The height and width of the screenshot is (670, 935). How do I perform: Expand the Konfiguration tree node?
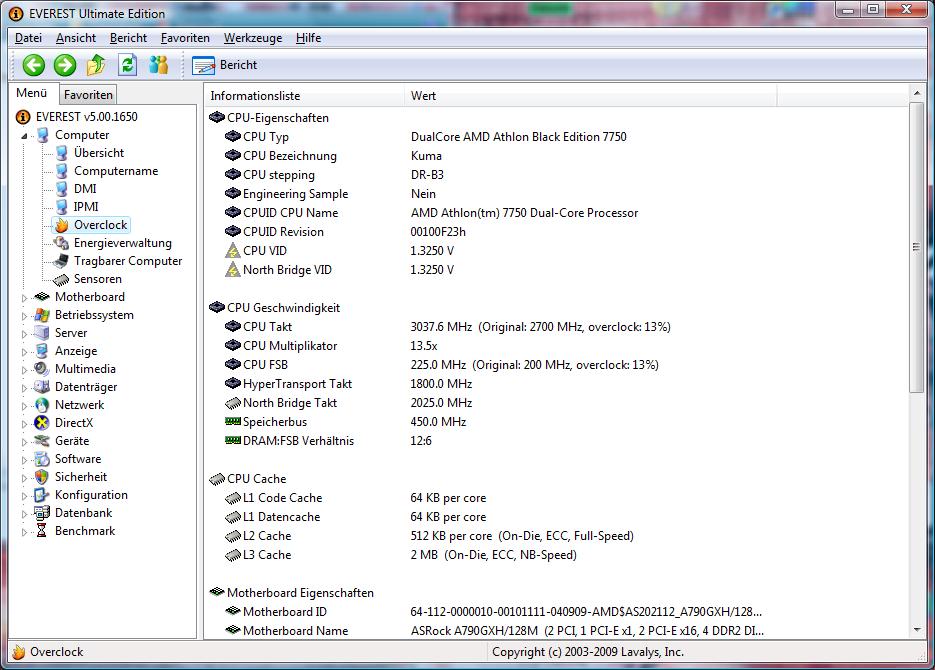pyautogui.click(x=24, y=495)
